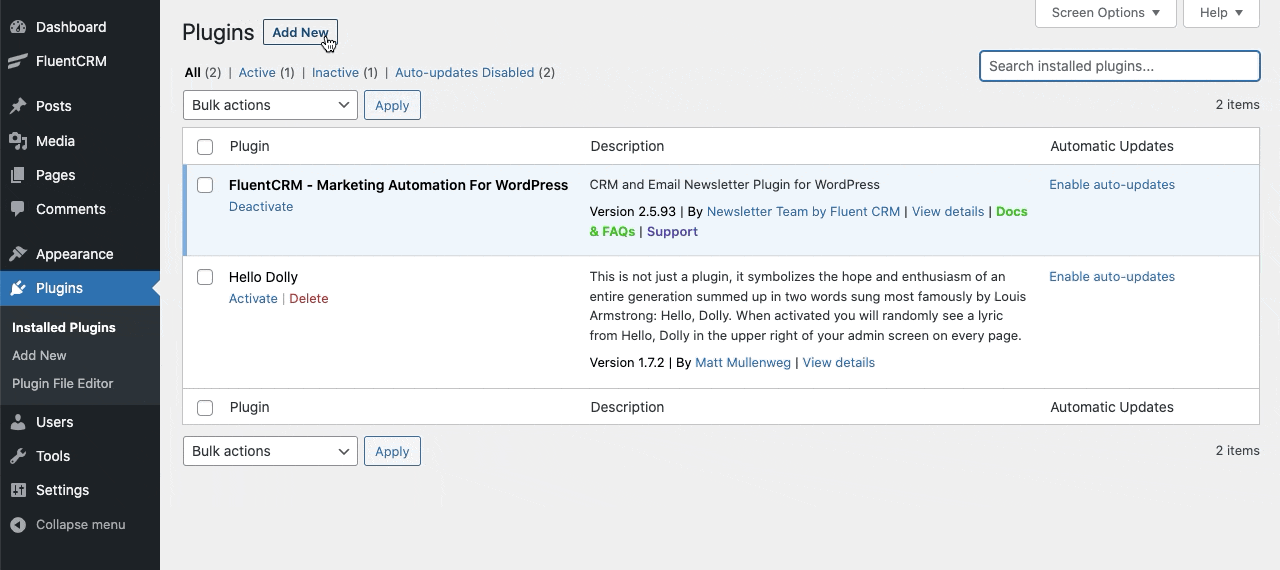Deactivate the FluentCRM plugin
1280x570 pixels.
coord(261,206)
